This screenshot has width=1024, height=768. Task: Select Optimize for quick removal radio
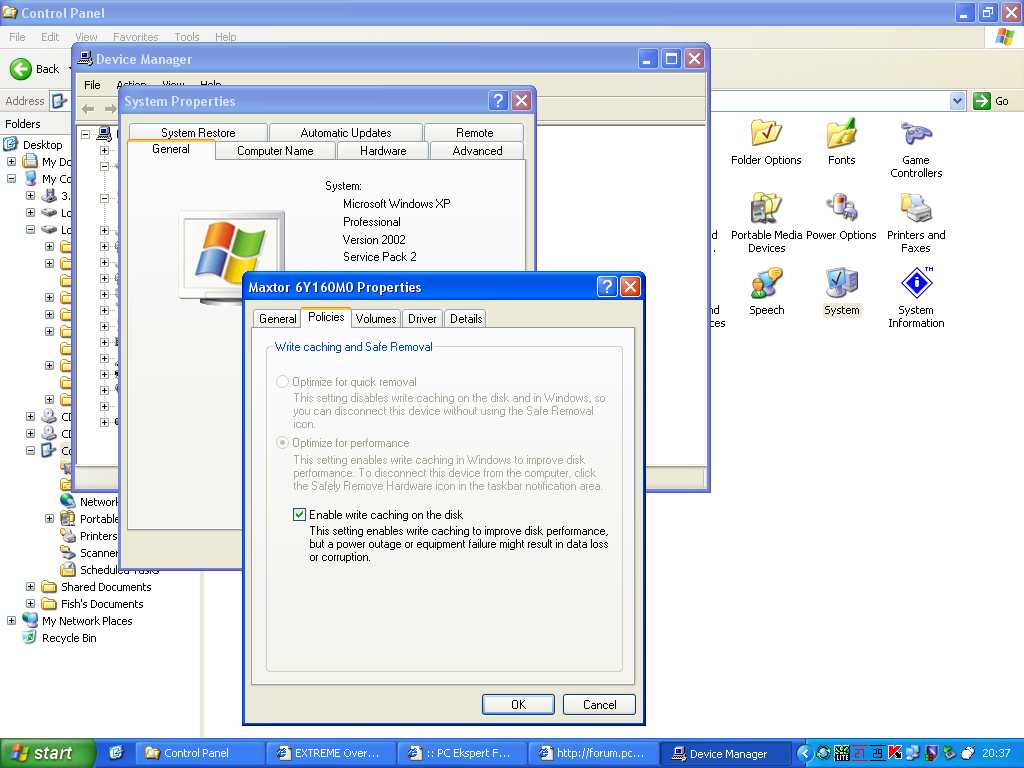282,381
